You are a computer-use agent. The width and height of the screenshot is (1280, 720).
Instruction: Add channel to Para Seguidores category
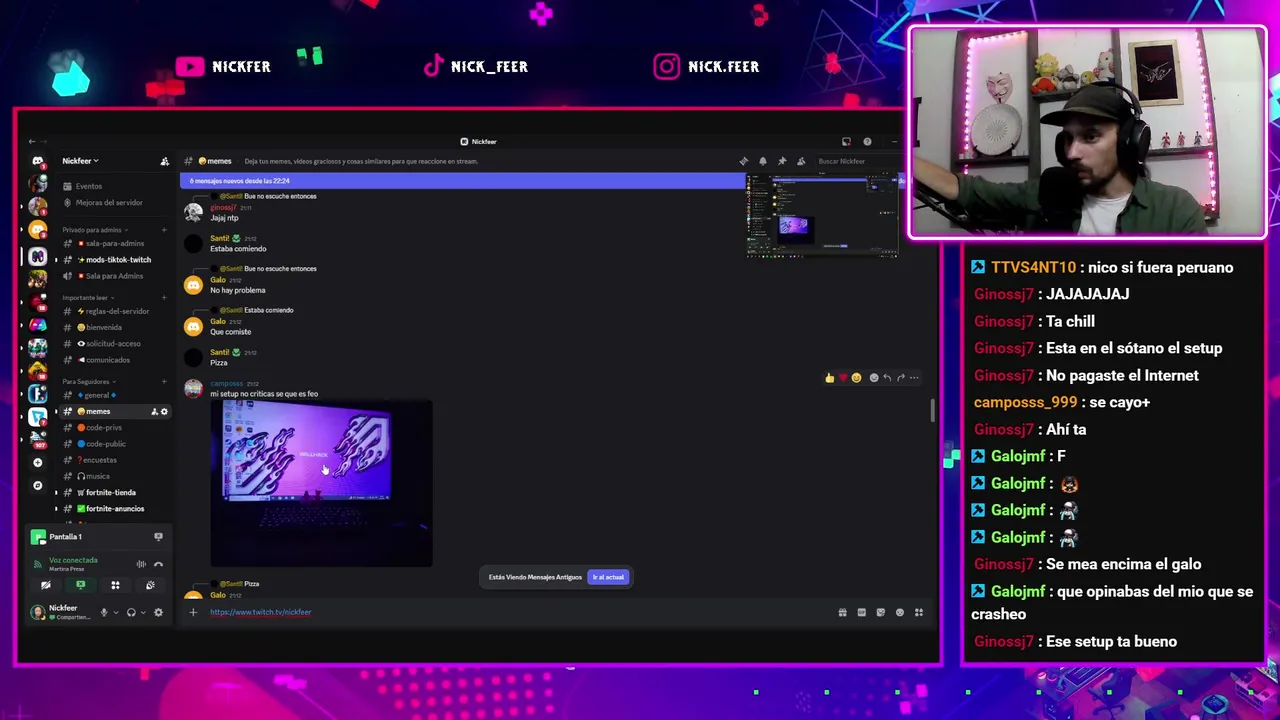pyautogui.click(x=164, y=381)
